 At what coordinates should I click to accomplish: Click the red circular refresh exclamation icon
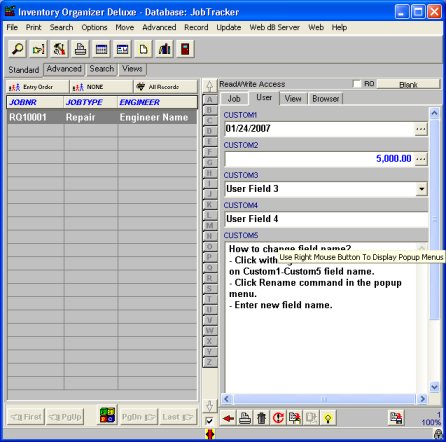[278, 418]
